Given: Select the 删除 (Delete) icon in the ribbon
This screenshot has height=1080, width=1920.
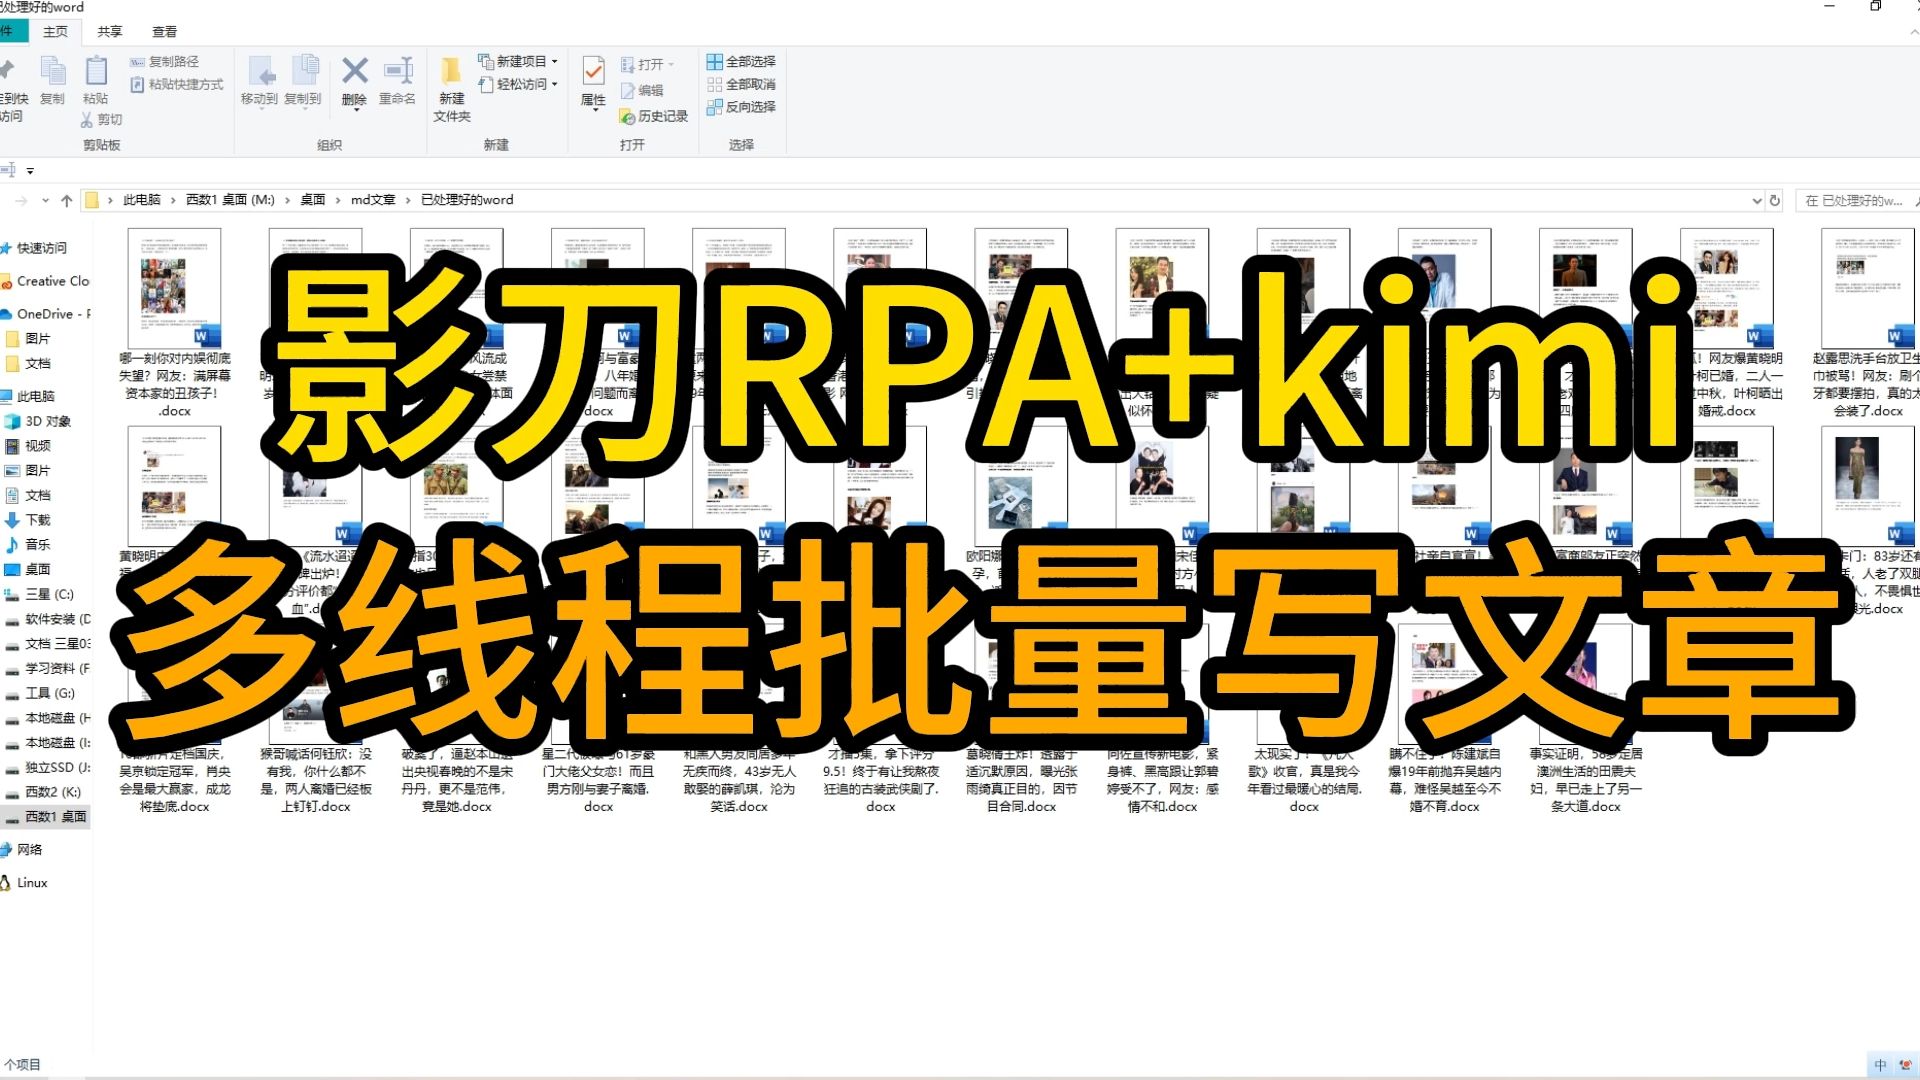Looking at the screenshot, I should click(354, 80).
